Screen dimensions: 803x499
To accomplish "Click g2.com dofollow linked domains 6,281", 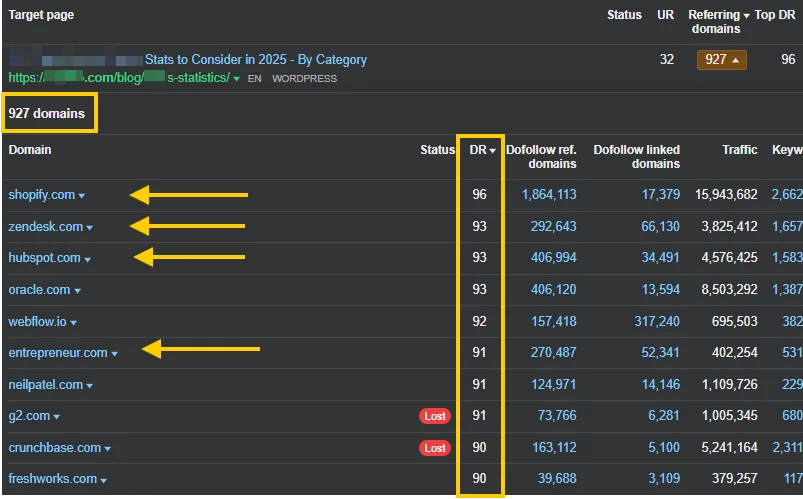I will coord(664,415).
